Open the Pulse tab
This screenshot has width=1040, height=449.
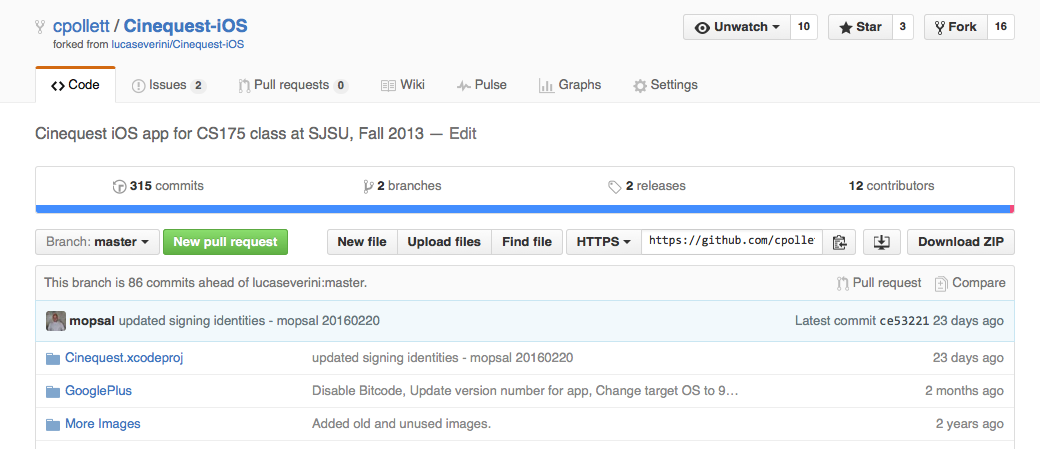482,85
